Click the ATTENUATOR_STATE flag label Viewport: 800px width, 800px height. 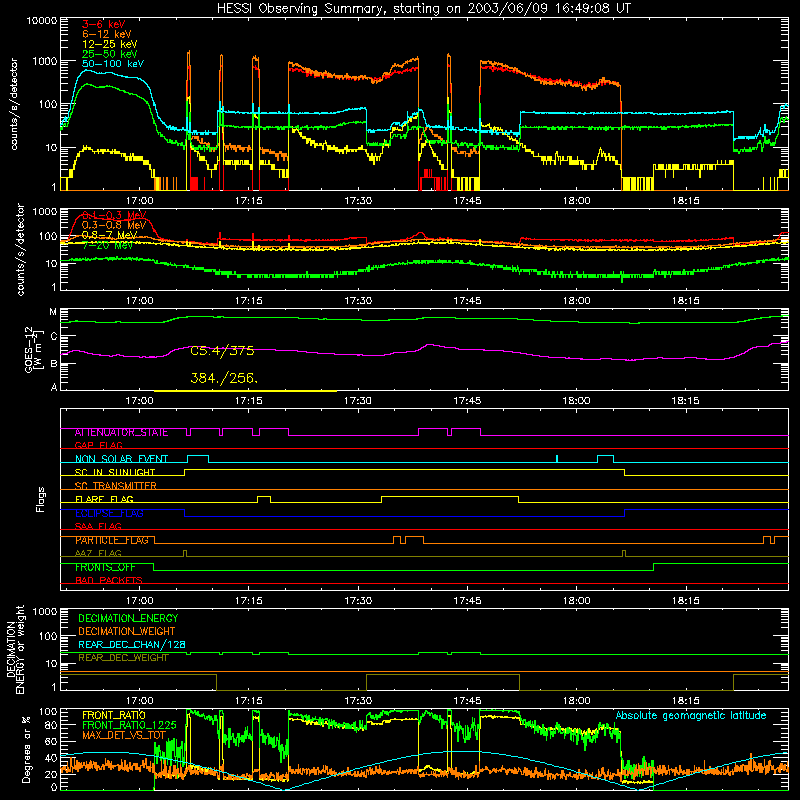pyautogui.click(x=121, y=433)
